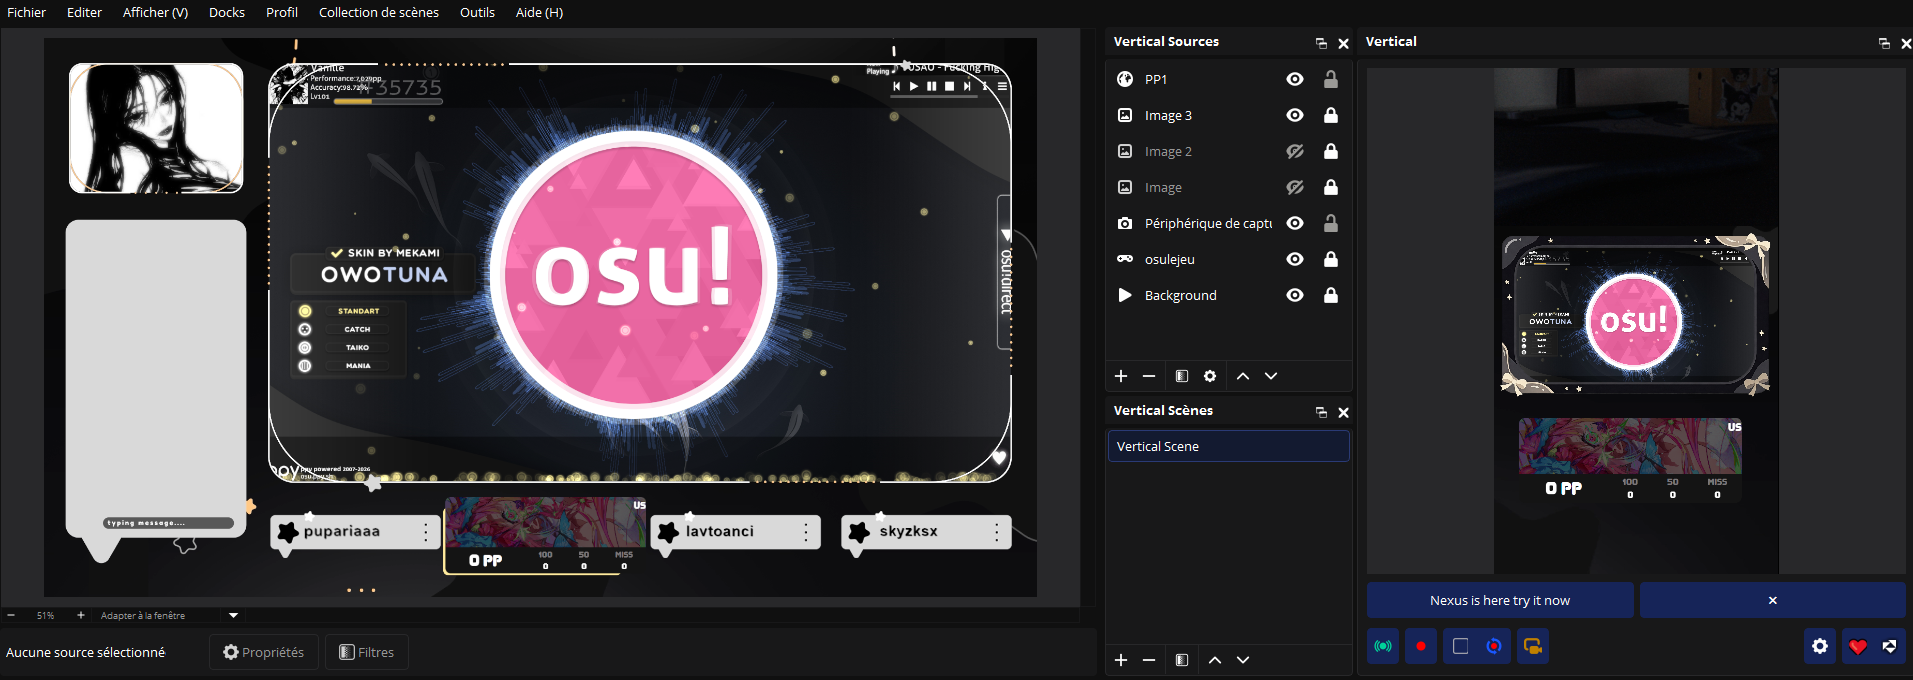This screenshot has height=680, width=1913.
Task: Hide the PP1 source
Action: pos(1295,79)
